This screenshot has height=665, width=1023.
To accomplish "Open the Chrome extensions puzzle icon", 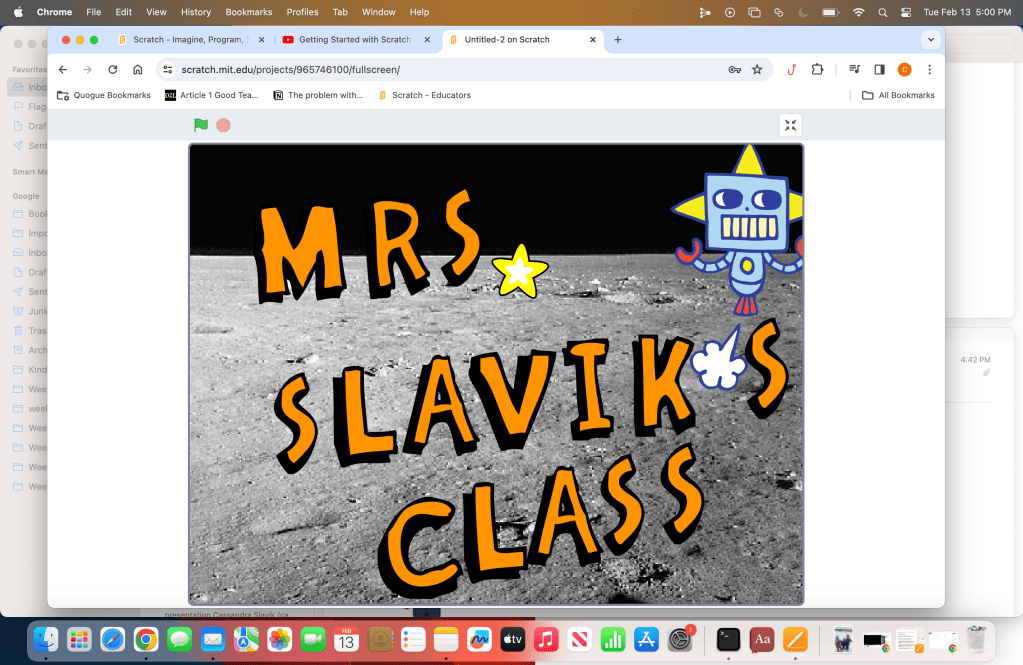I will (817, 70).
